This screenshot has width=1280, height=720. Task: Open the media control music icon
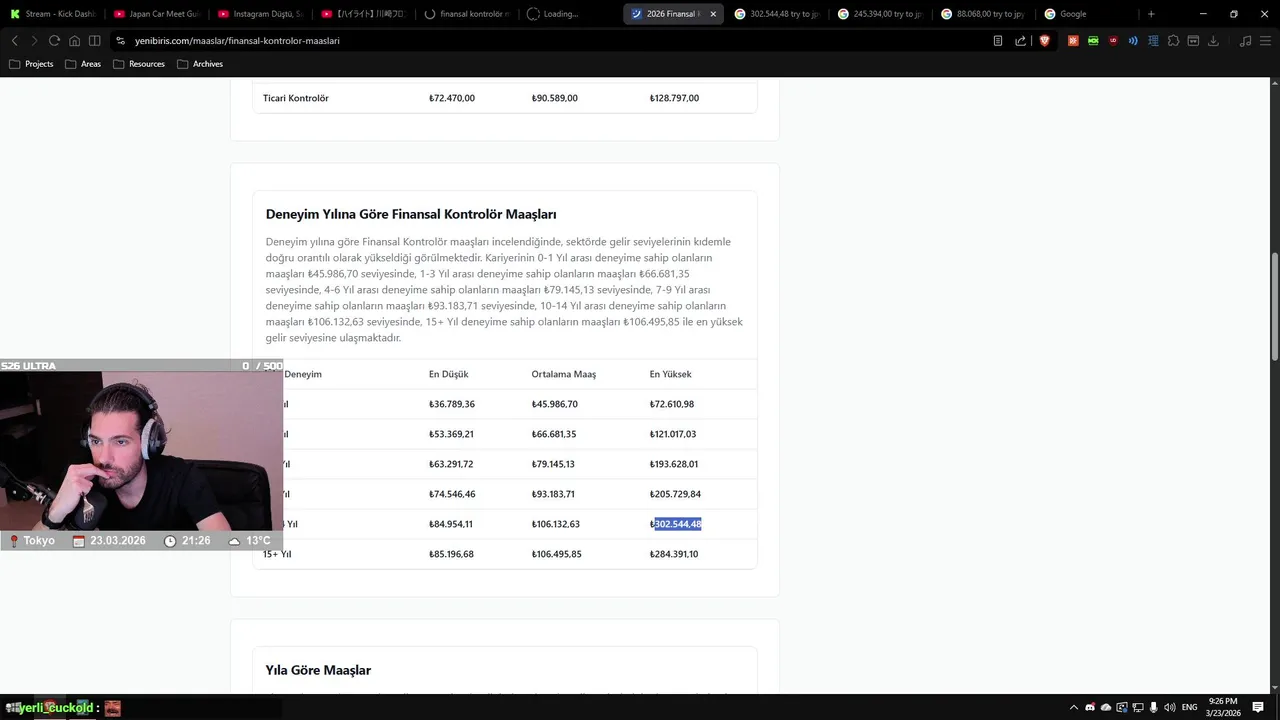tap(1245, 41)
